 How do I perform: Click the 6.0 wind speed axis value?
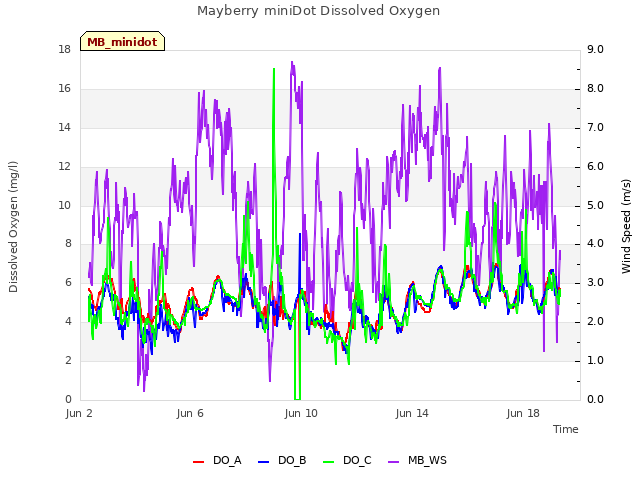tap(595, 167)
